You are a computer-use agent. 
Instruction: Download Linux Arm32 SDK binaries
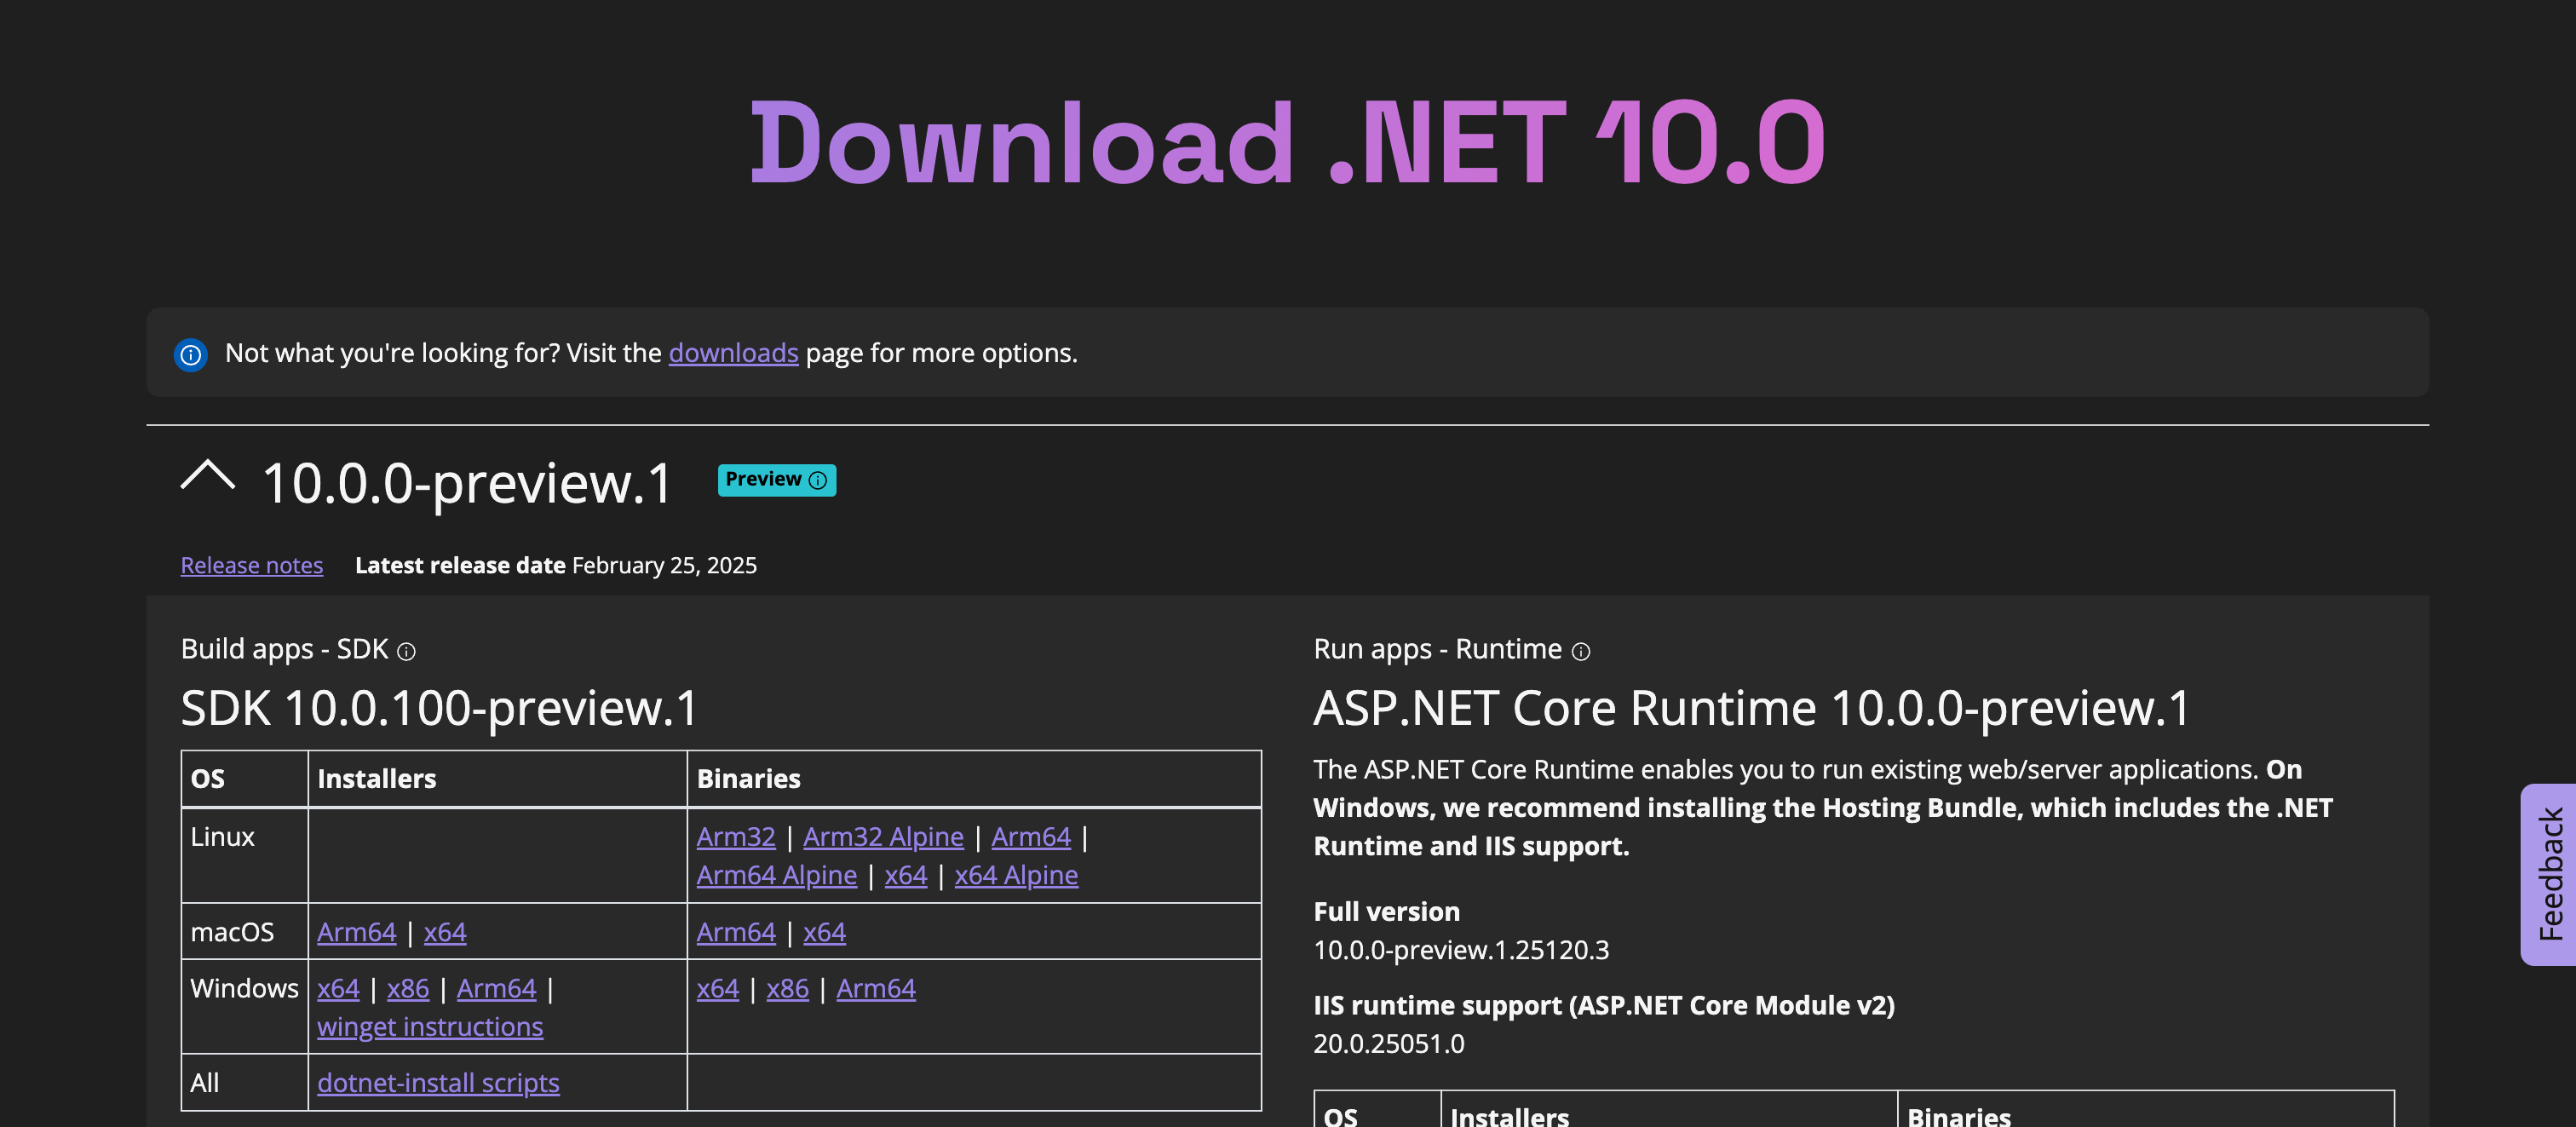pos(736,836)
